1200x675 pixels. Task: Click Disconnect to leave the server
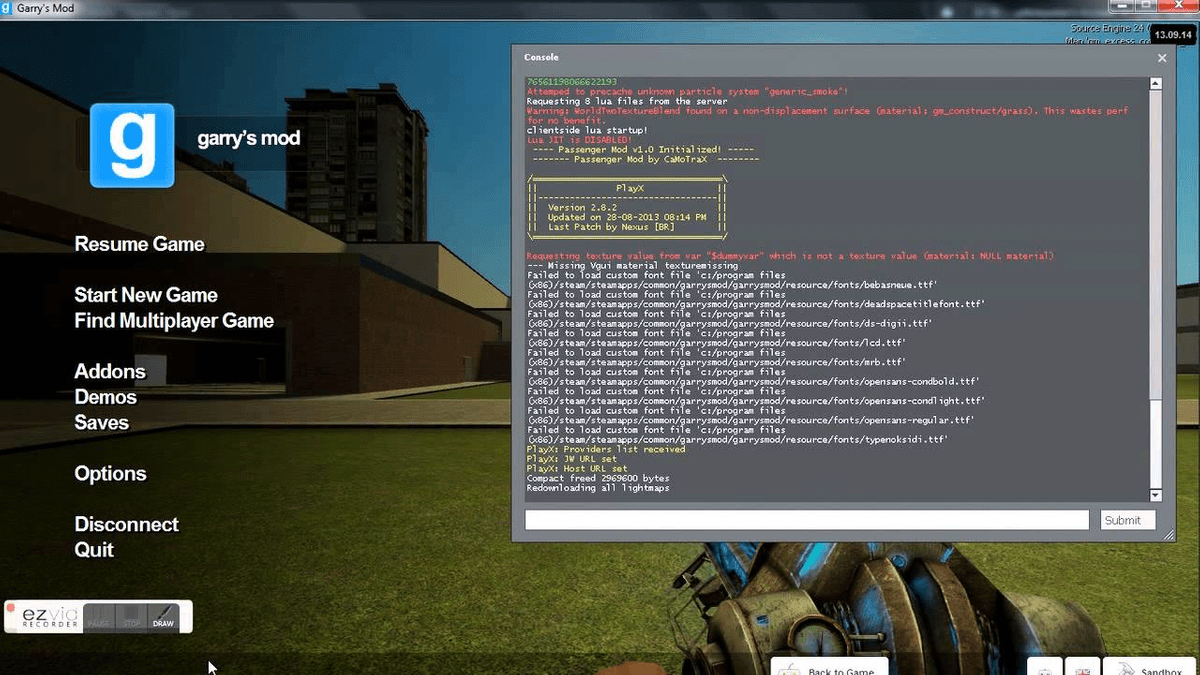(127, 524)
